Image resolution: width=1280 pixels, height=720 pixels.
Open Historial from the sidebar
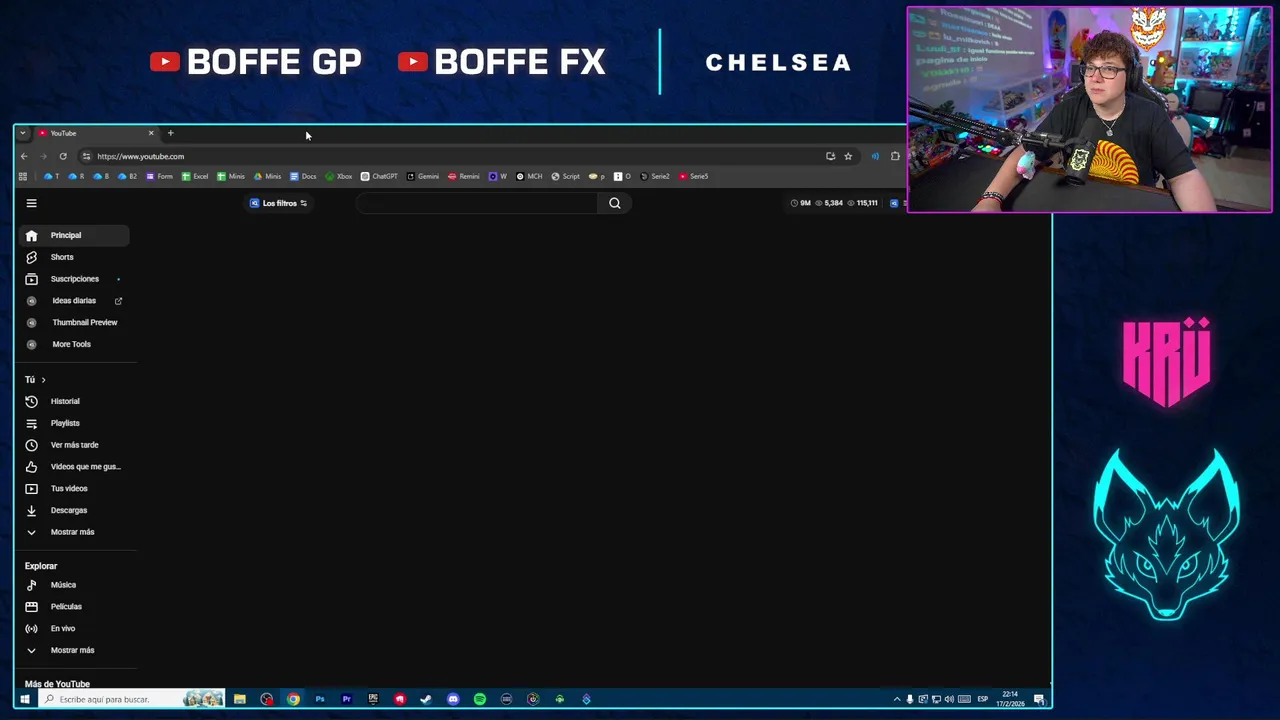click(72, 401)
